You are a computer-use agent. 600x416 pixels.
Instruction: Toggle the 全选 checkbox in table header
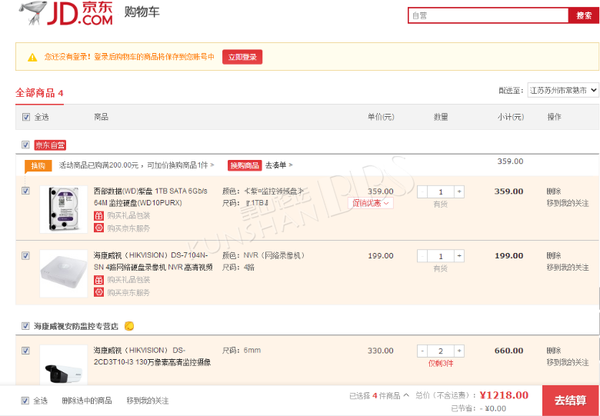pos(26,117)
